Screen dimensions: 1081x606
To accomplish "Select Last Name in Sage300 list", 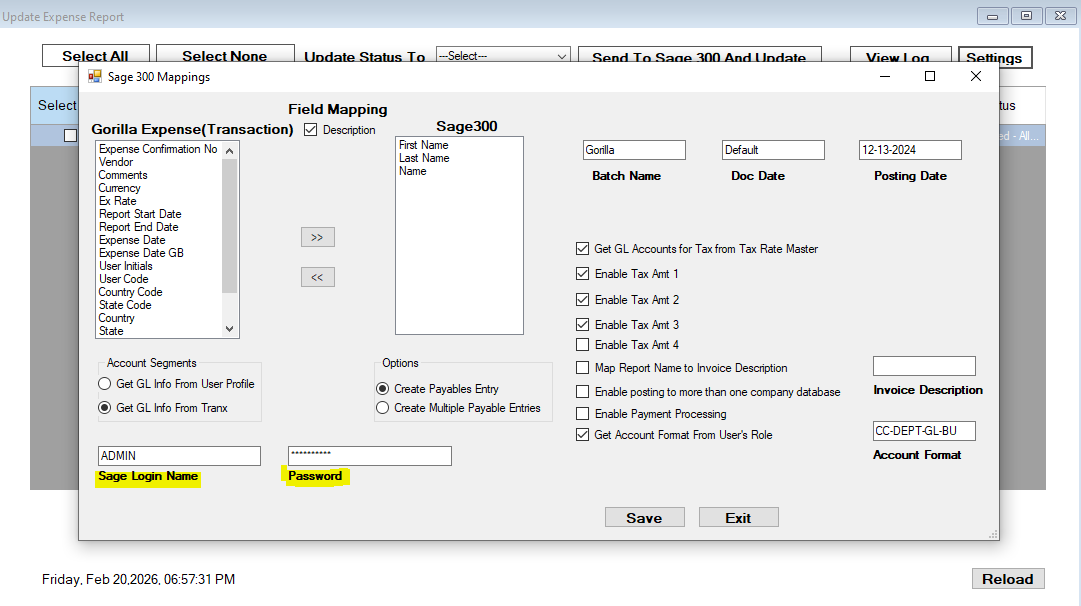I will (424, 158).
